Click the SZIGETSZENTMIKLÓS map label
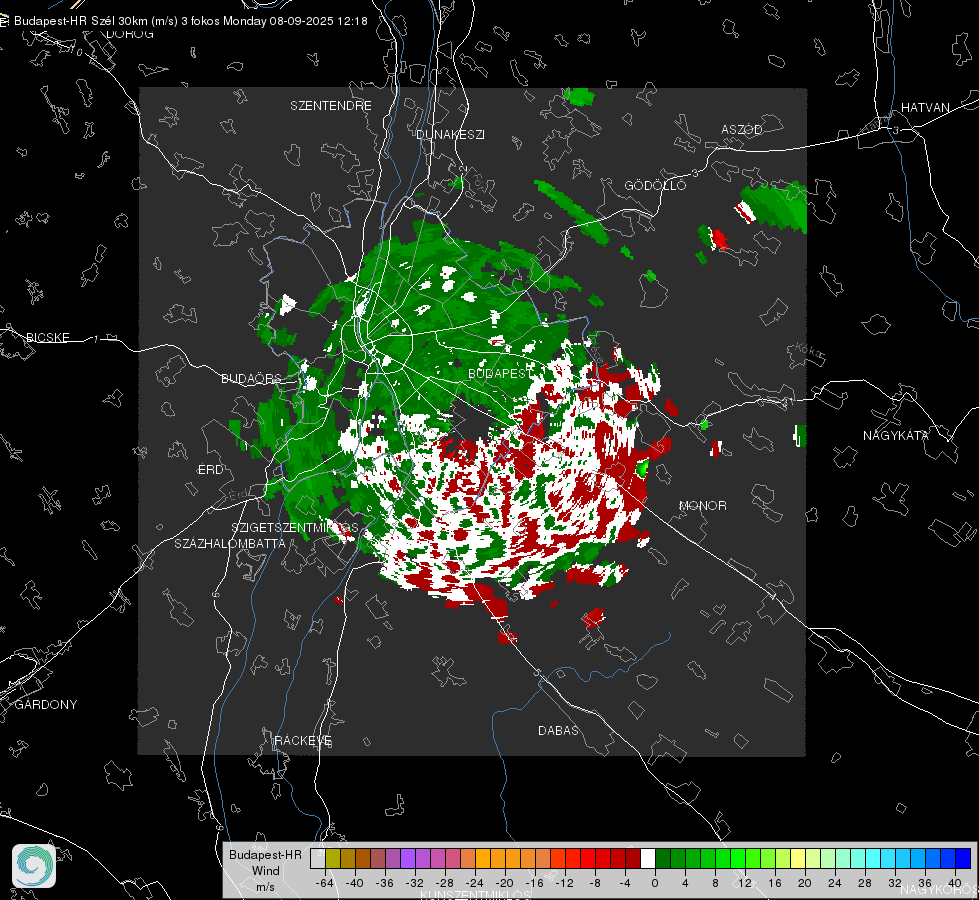Image resolution: width=979 pixels, height=900 pixels. (295, 527)
